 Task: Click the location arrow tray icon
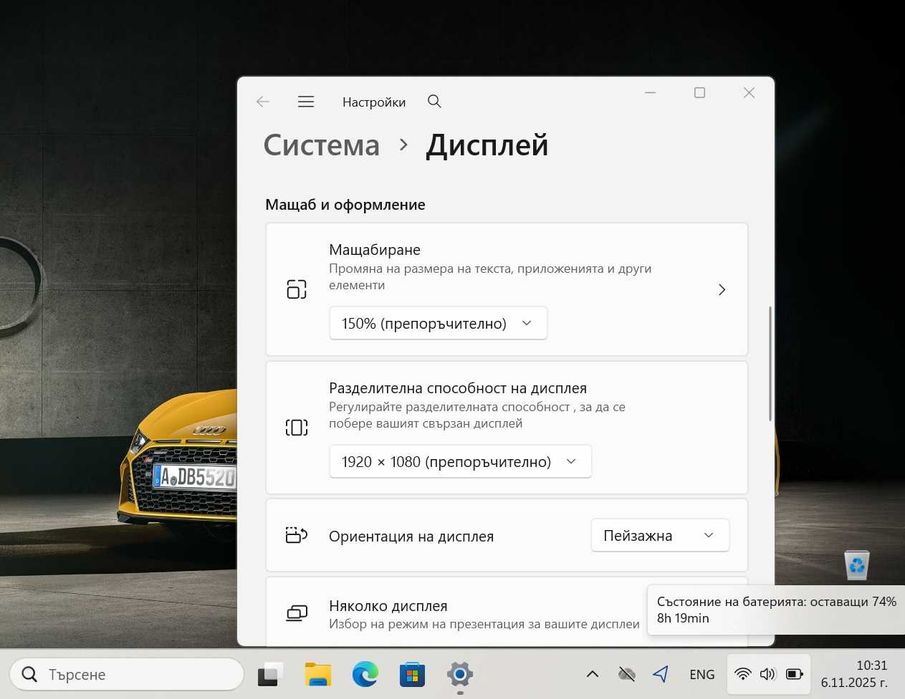(661, 674)
